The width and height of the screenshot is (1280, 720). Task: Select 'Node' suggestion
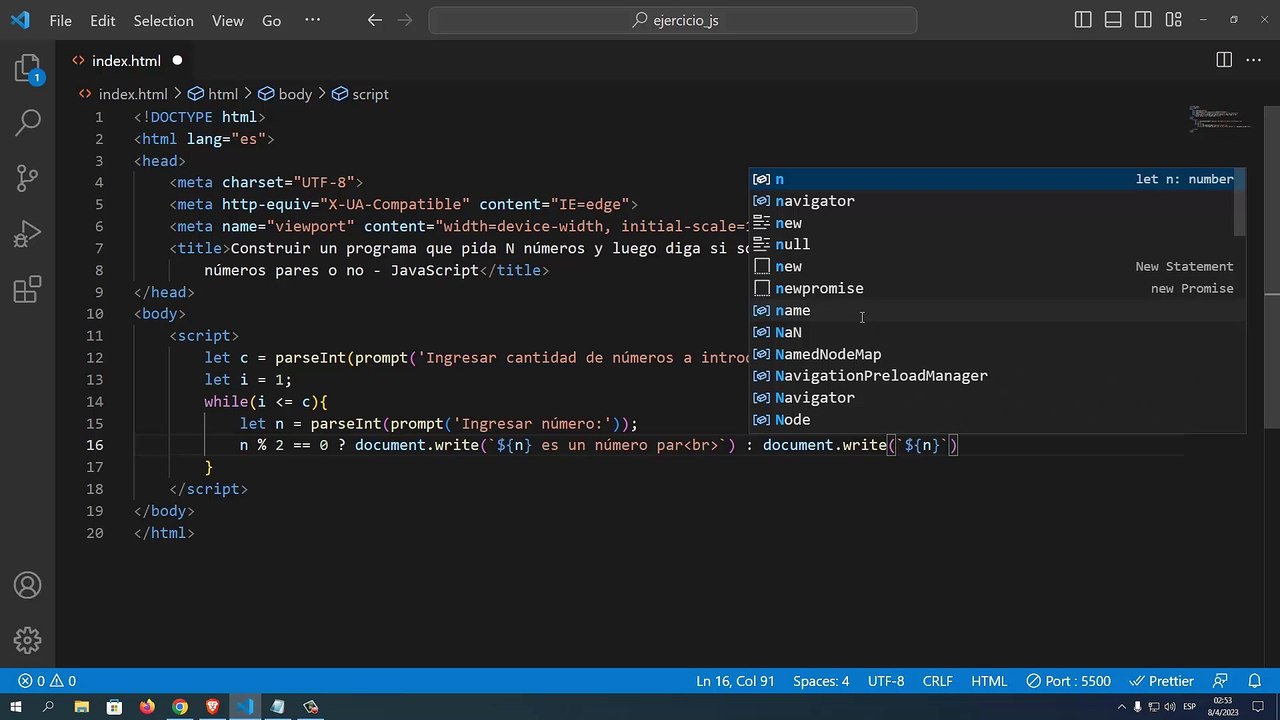[994, 420]
